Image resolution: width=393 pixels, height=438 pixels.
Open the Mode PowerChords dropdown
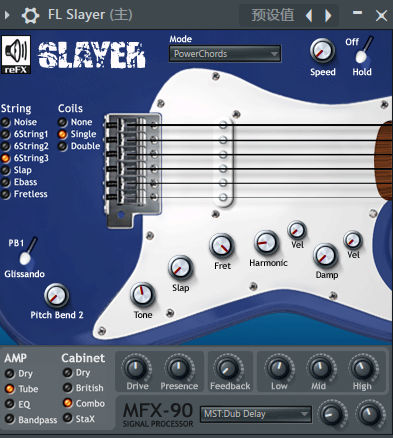point(225,54)
